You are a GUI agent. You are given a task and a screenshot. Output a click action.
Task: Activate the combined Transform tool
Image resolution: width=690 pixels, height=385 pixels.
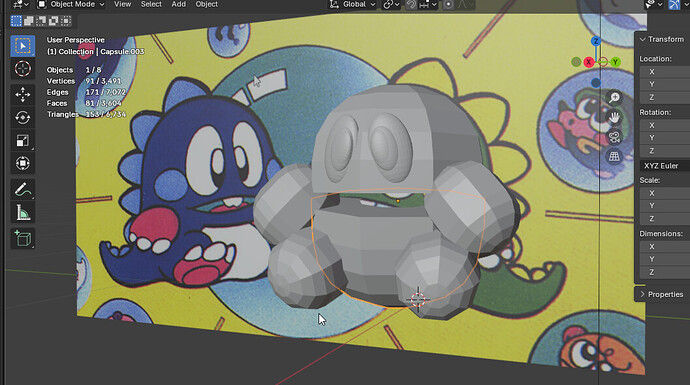click(x=22, y=163)
